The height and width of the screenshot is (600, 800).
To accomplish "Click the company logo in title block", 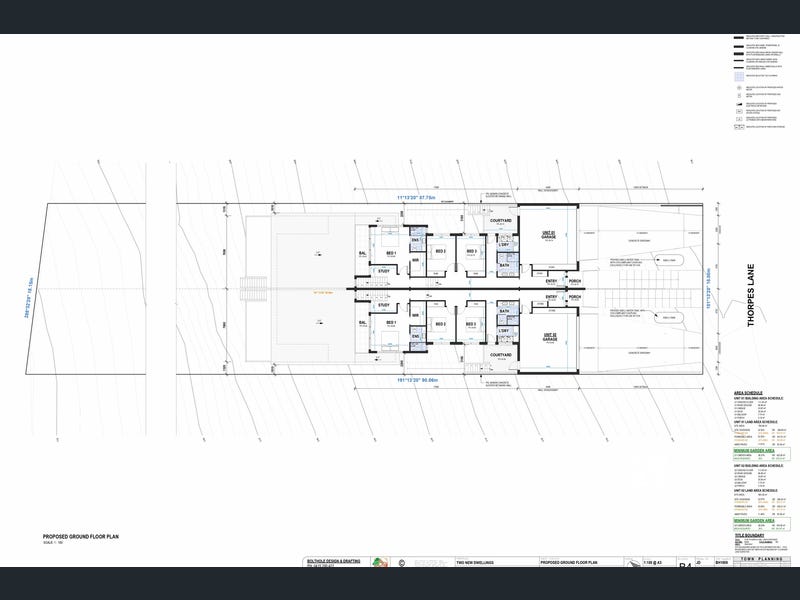I will click(x=379, y=564).
